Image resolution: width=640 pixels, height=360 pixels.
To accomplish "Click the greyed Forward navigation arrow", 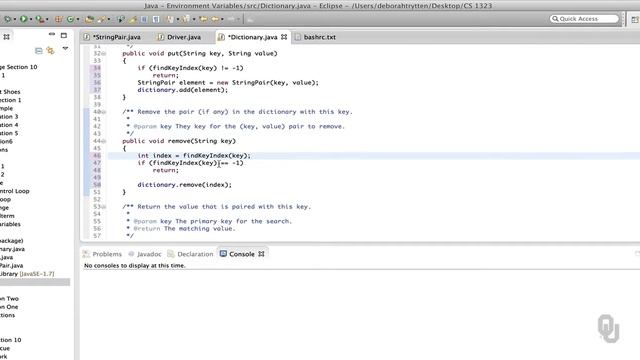I will click(x=231, y=19).
